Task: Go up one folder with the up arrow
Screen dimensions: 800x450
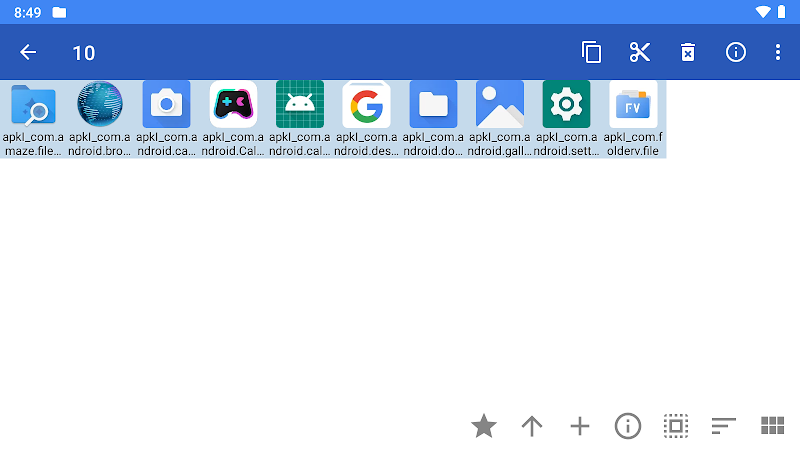Action: pyautogui.click(x=532, y=426)
